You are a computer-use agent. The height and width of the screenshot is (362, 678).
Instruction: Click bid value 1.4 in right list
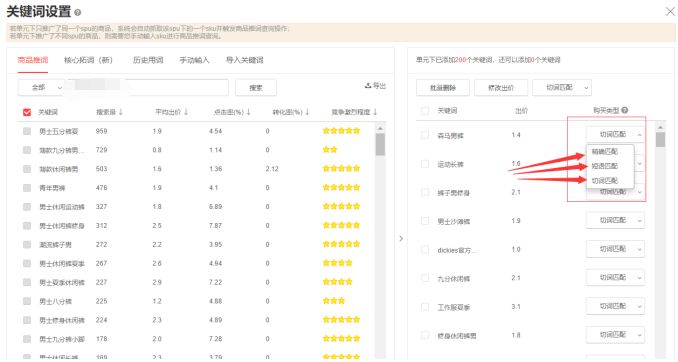point(516,135)
